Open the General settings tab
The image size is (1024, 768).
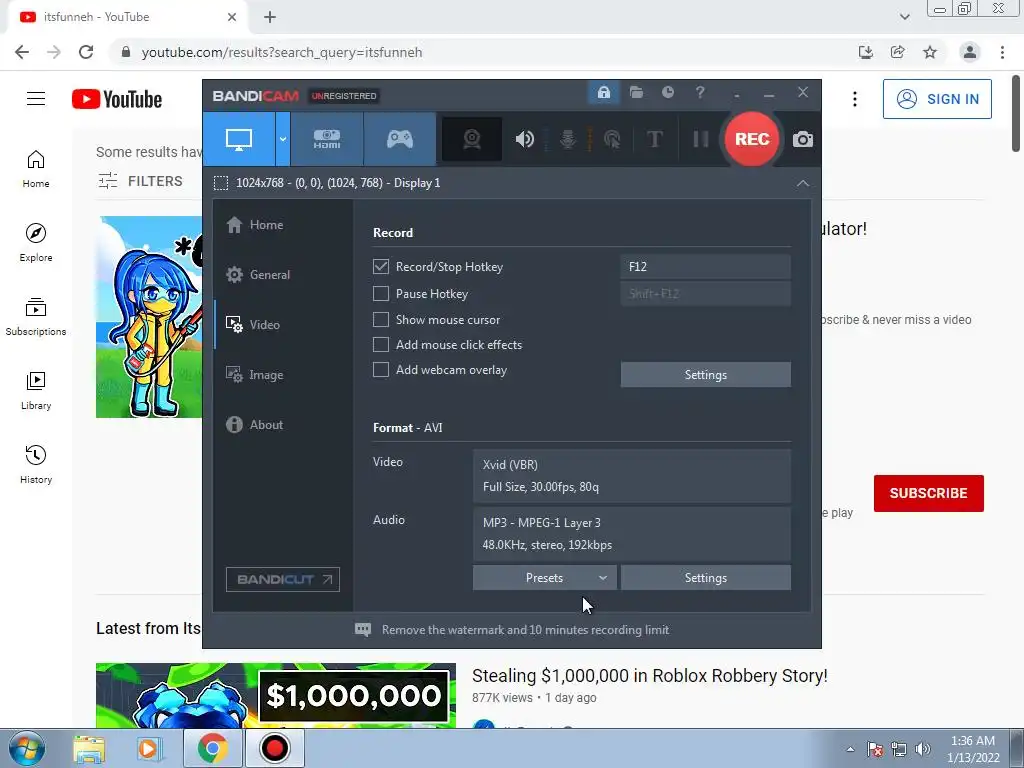[x=258, y=275]
